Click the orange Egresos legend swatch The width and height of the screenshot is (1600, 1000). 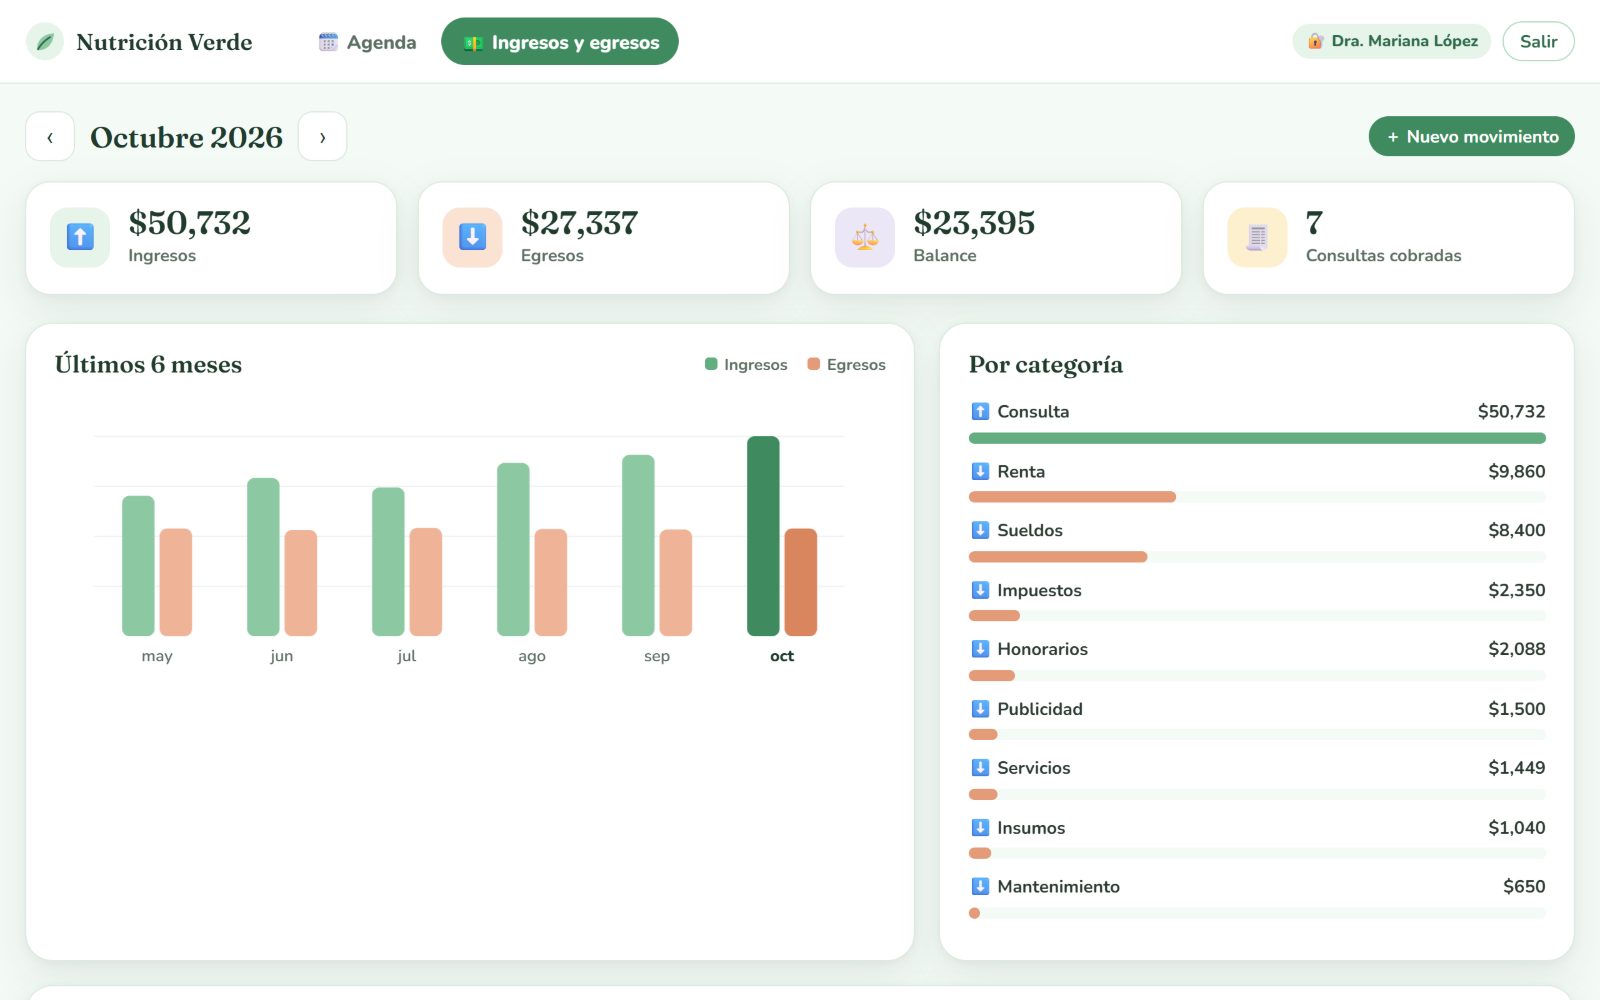[814, 364]
